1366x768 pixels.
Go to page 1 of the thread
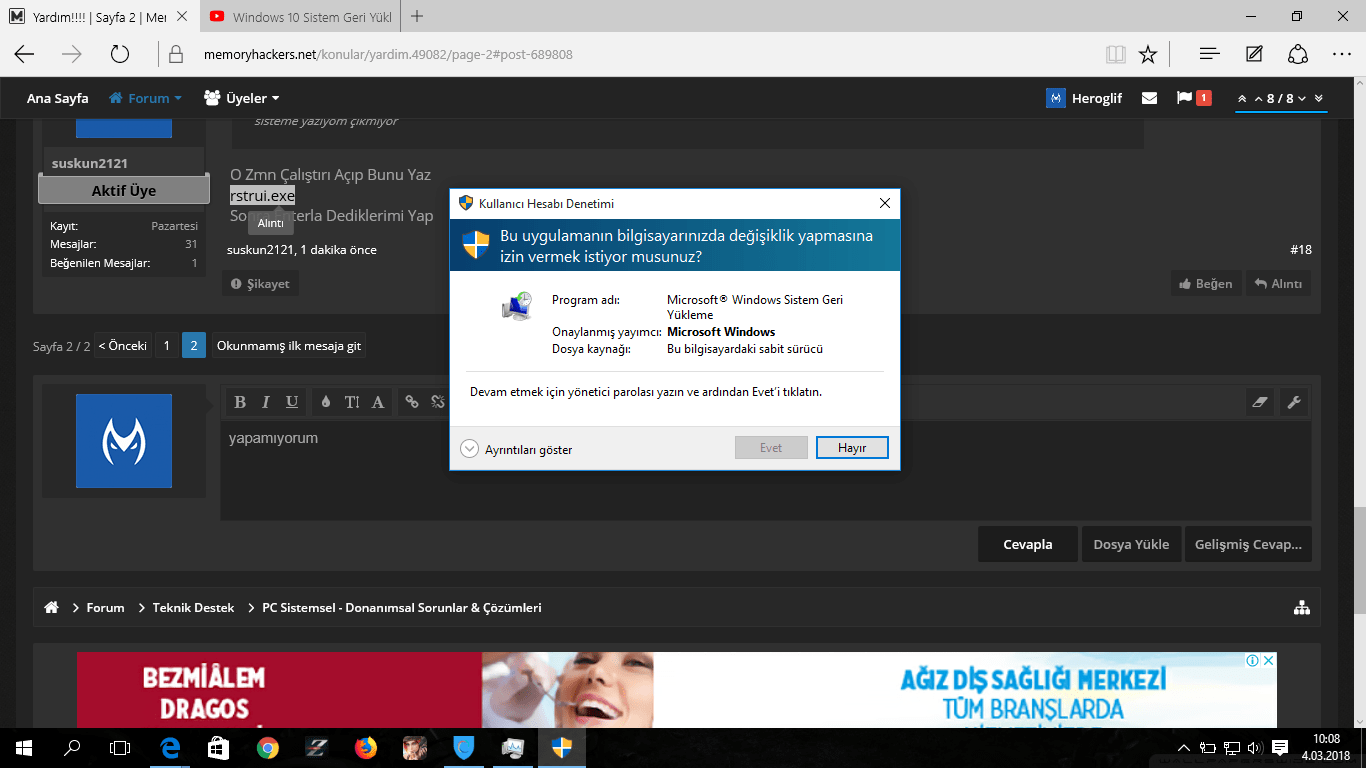coord(167,346)
